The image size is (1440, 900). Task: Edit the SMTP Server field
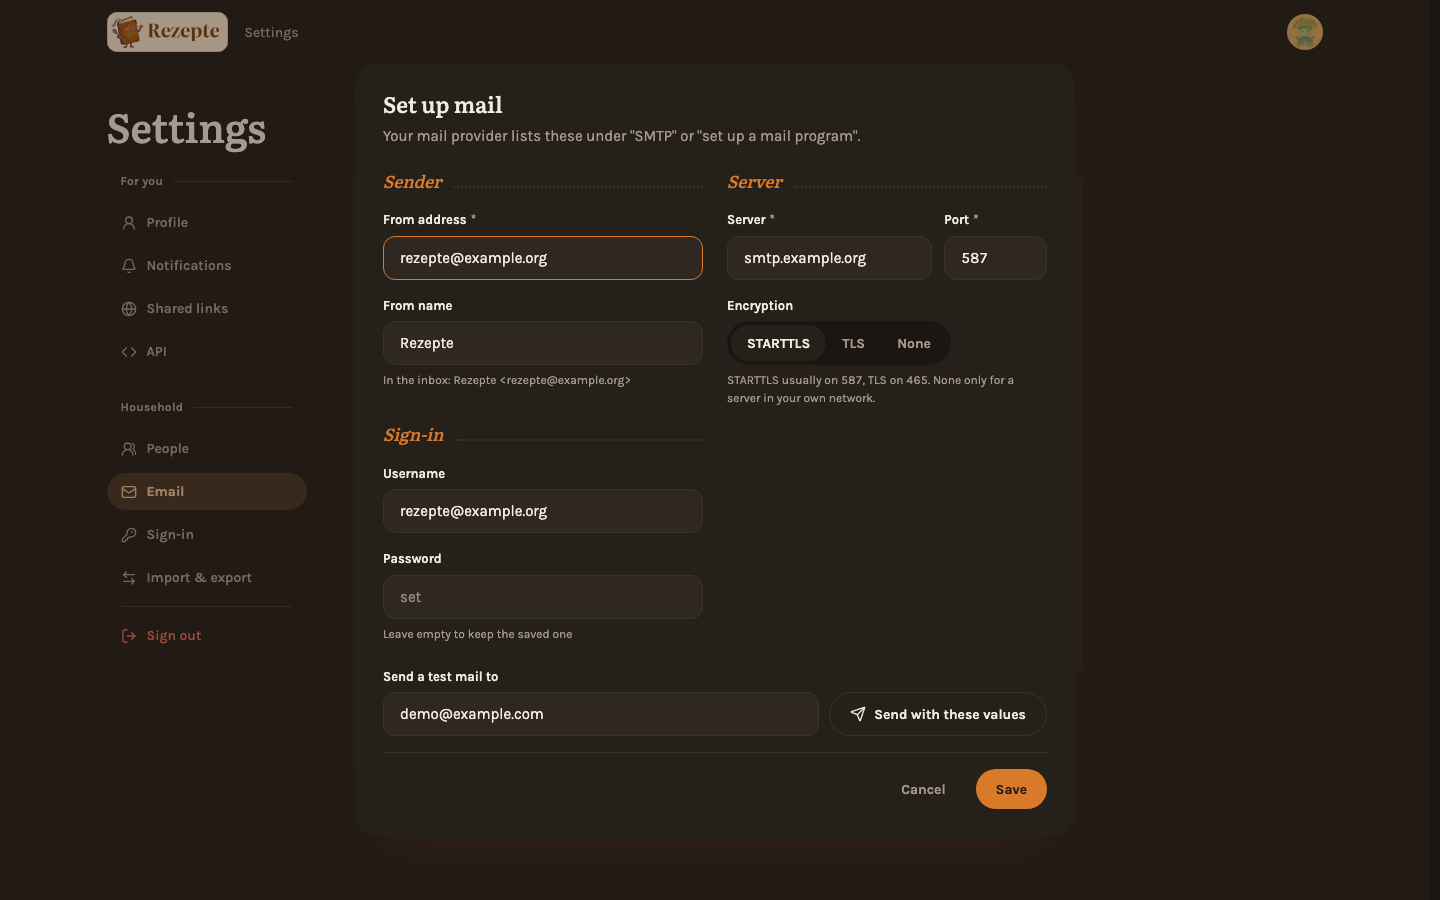click(829, 258)
